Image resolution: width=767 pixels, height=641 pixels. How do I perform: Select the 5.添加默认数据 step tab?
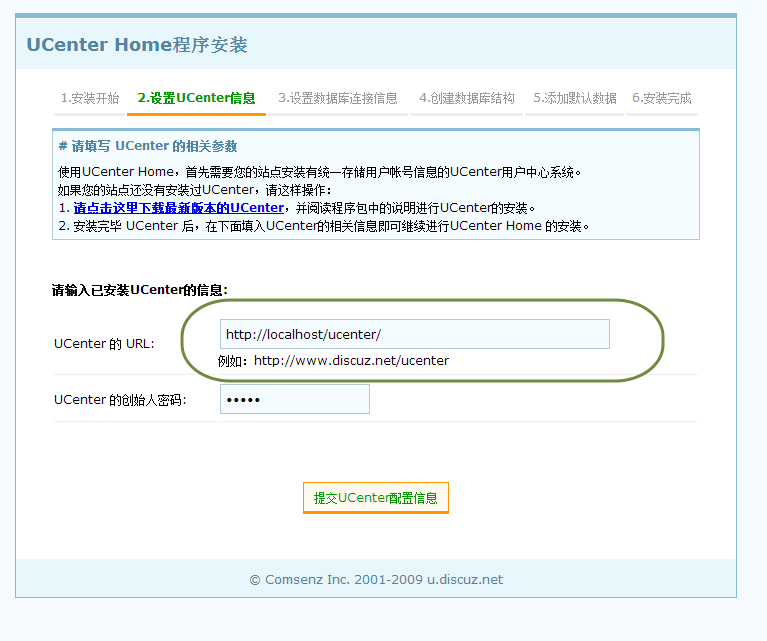(575, 98)
